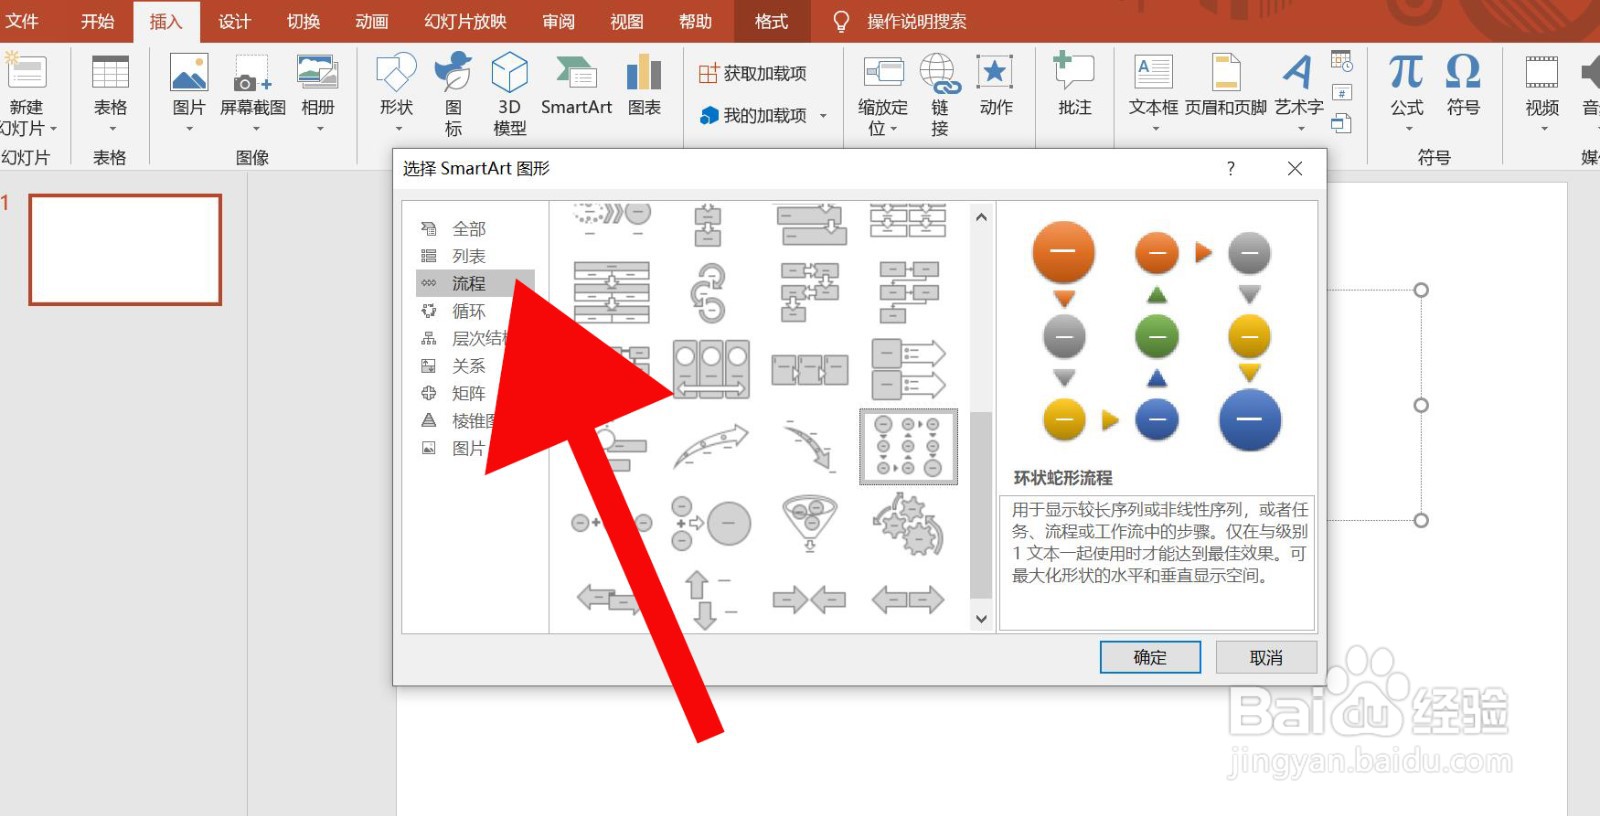This screenshot has width=1600, height=816.
Task: Click the Date and Time small icon
Action: 1341,62
